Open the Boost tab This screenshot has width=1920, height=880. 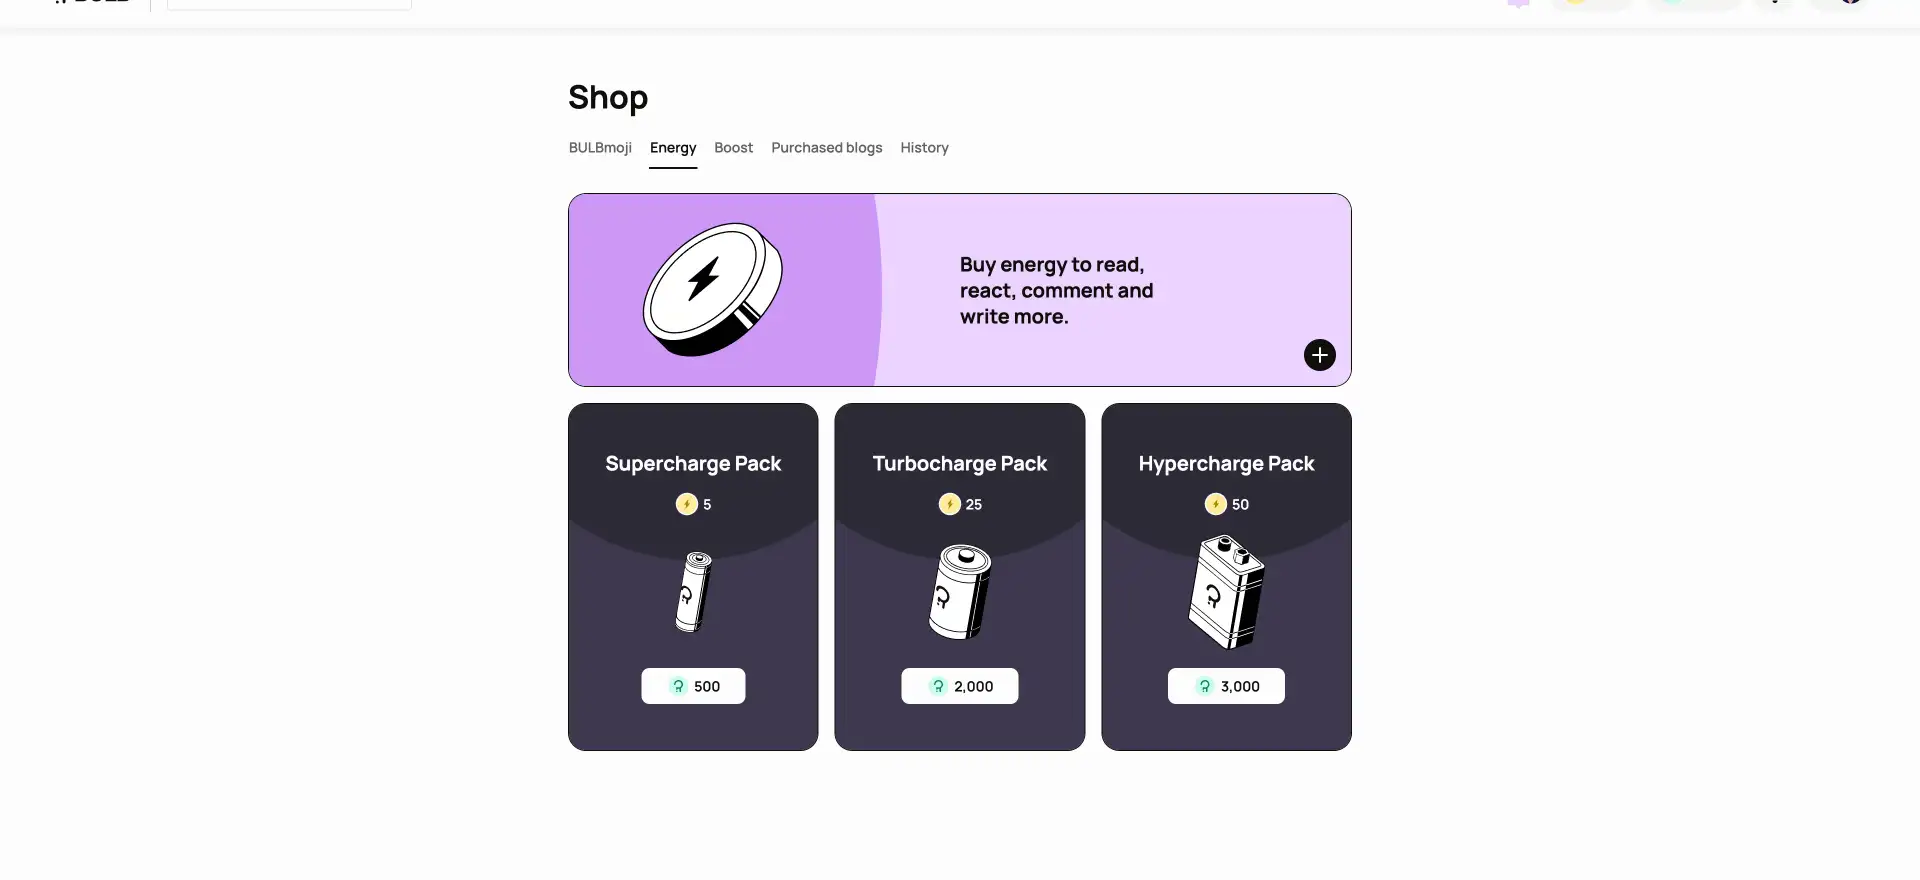tap(733, 148)
